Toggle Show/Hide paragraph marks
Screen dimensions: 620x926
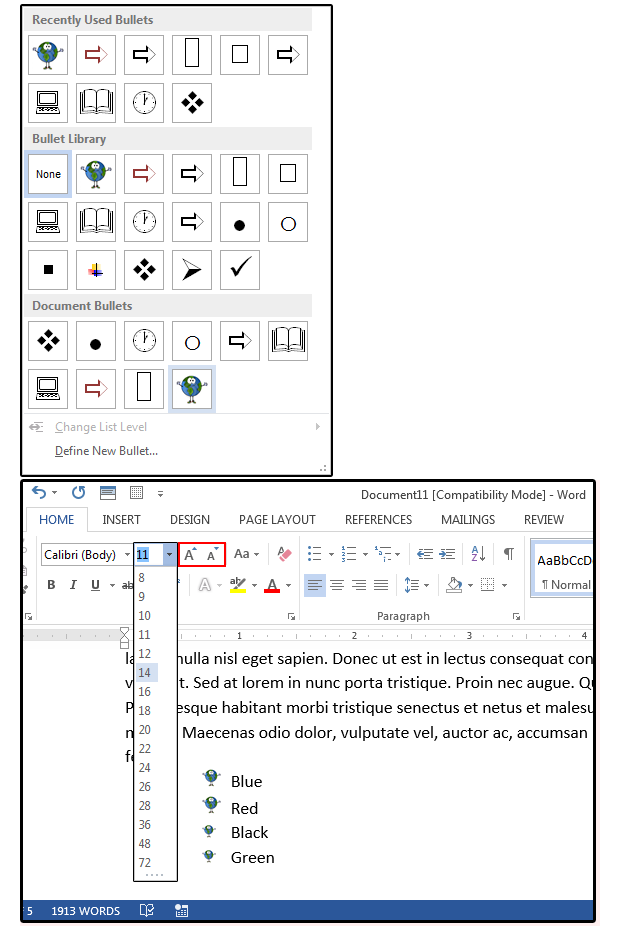pos(508,554)
